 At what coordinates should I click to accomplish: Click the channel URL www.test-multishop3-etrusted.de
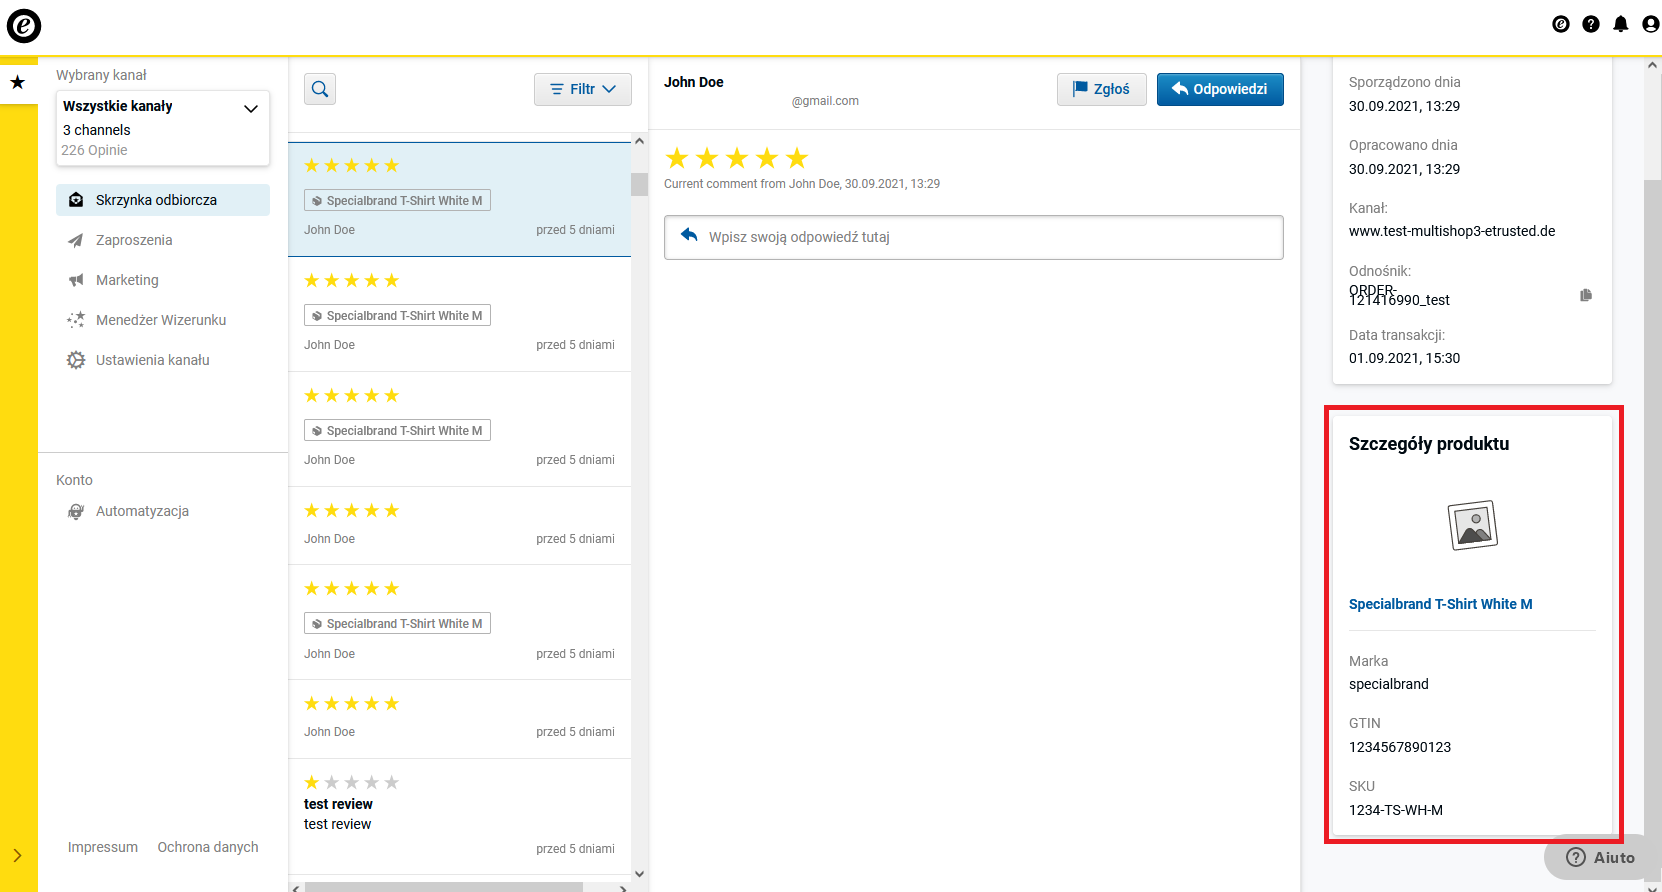point(1452,231)
